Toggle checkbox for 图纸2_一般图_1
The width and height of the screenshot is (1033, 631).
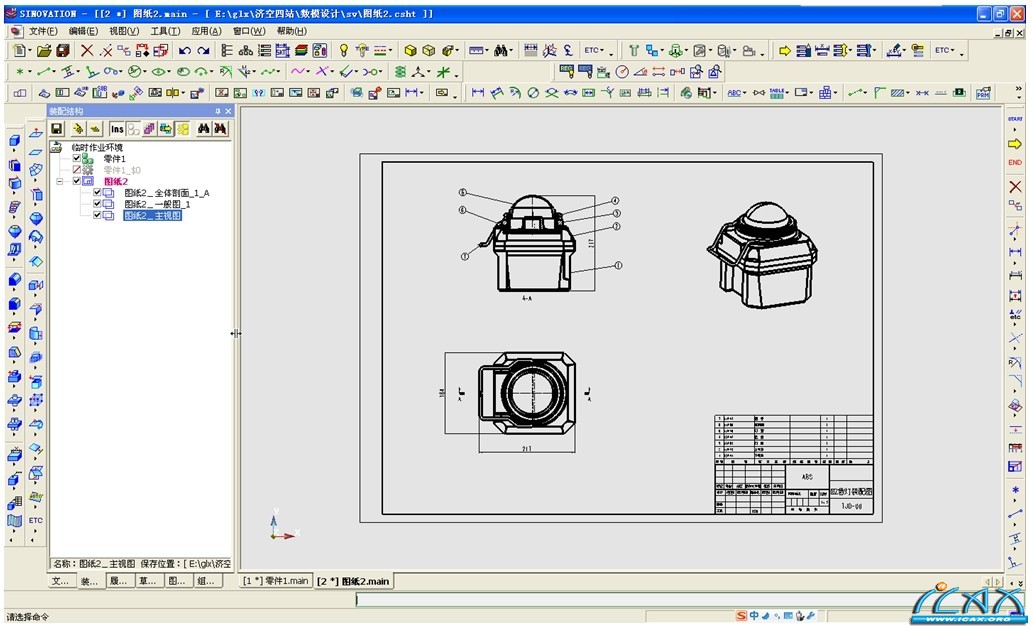[x=98, y=204]
